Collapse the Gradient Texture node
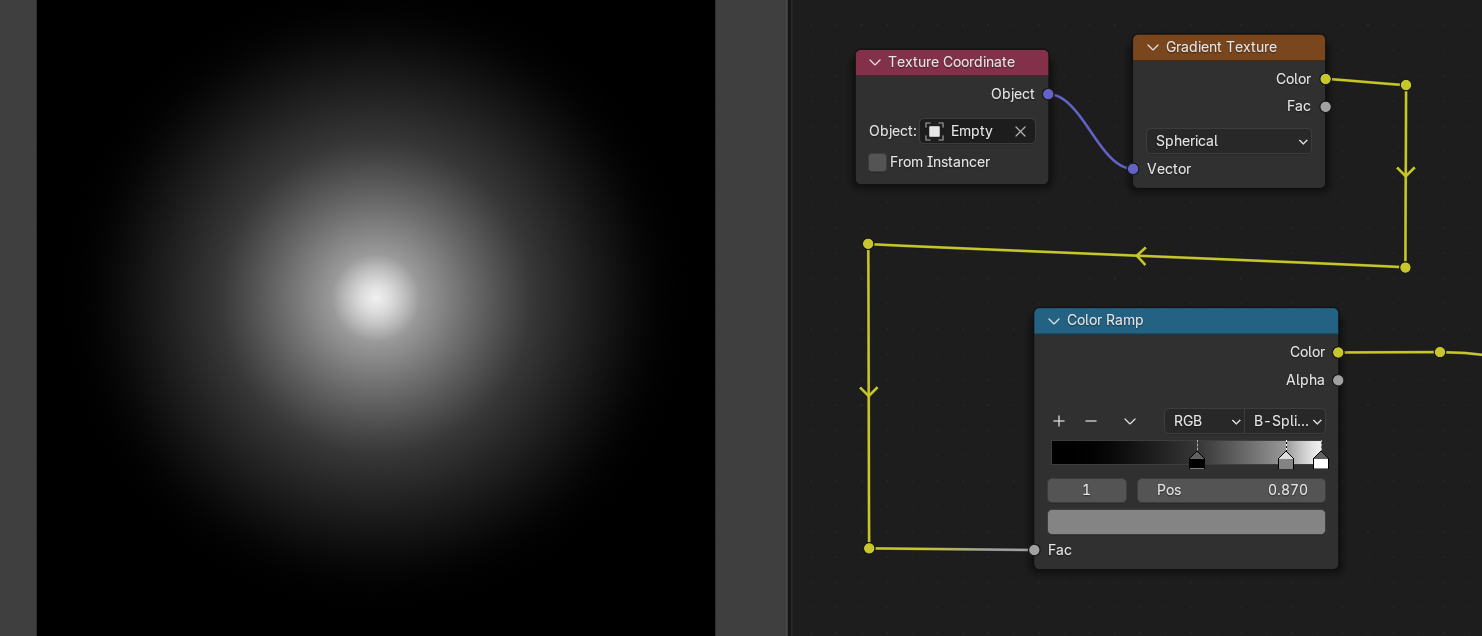The width and height of the screenshot is (1482, 636). tap(1152, 47)
